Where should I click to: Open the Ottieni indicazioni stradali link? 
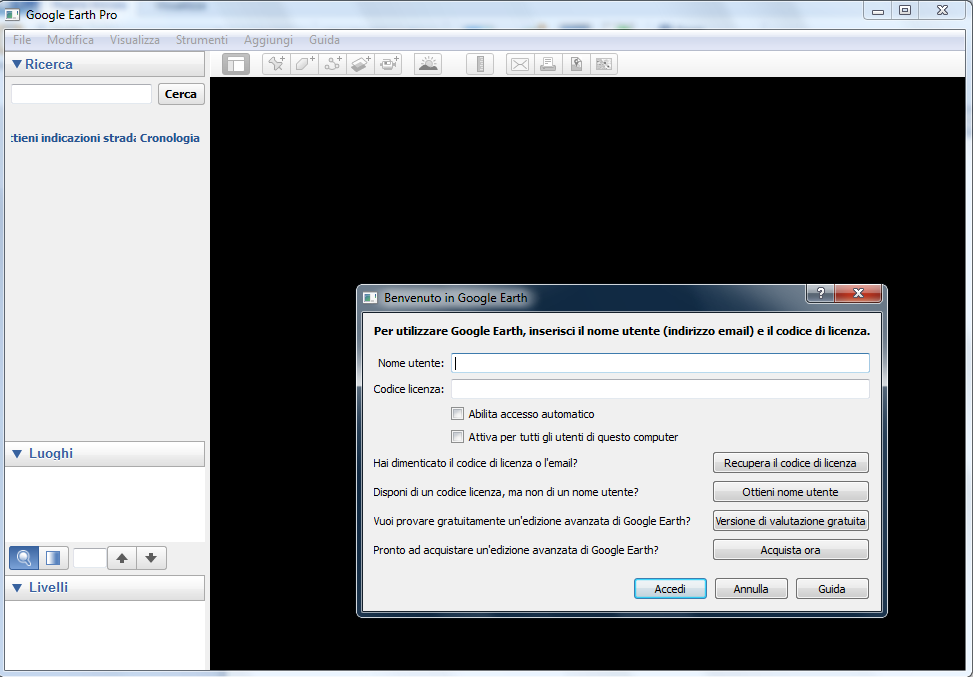(x=73, y=138)
